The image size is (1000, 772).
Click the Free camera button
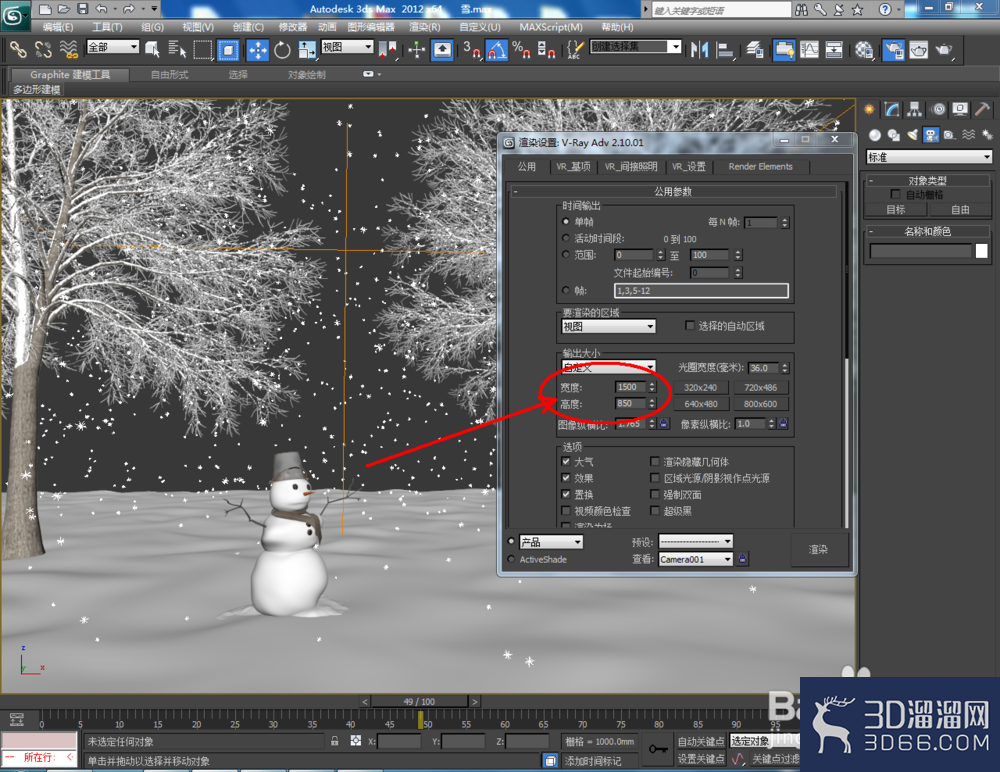point(960,209)
